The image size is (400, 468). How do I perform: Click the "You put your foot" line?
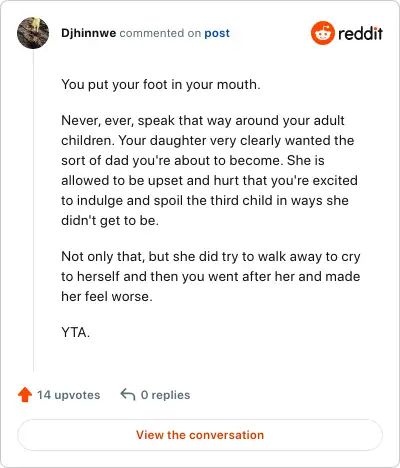(161, 85)
